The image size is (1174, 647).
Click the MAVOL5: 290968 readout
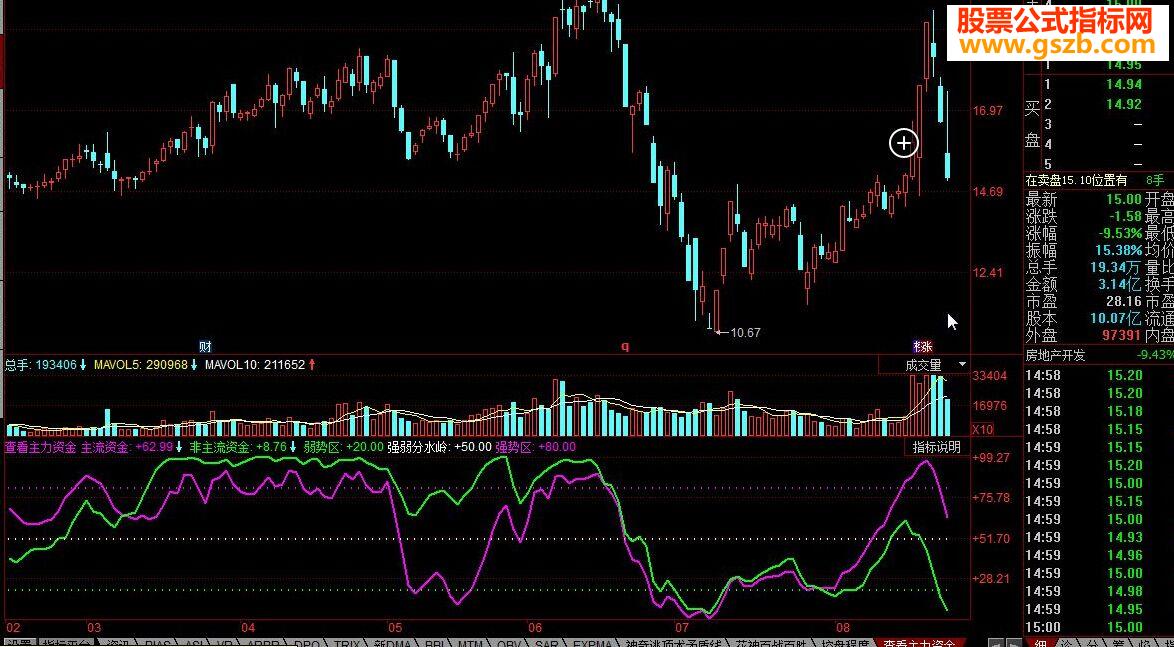143,365
